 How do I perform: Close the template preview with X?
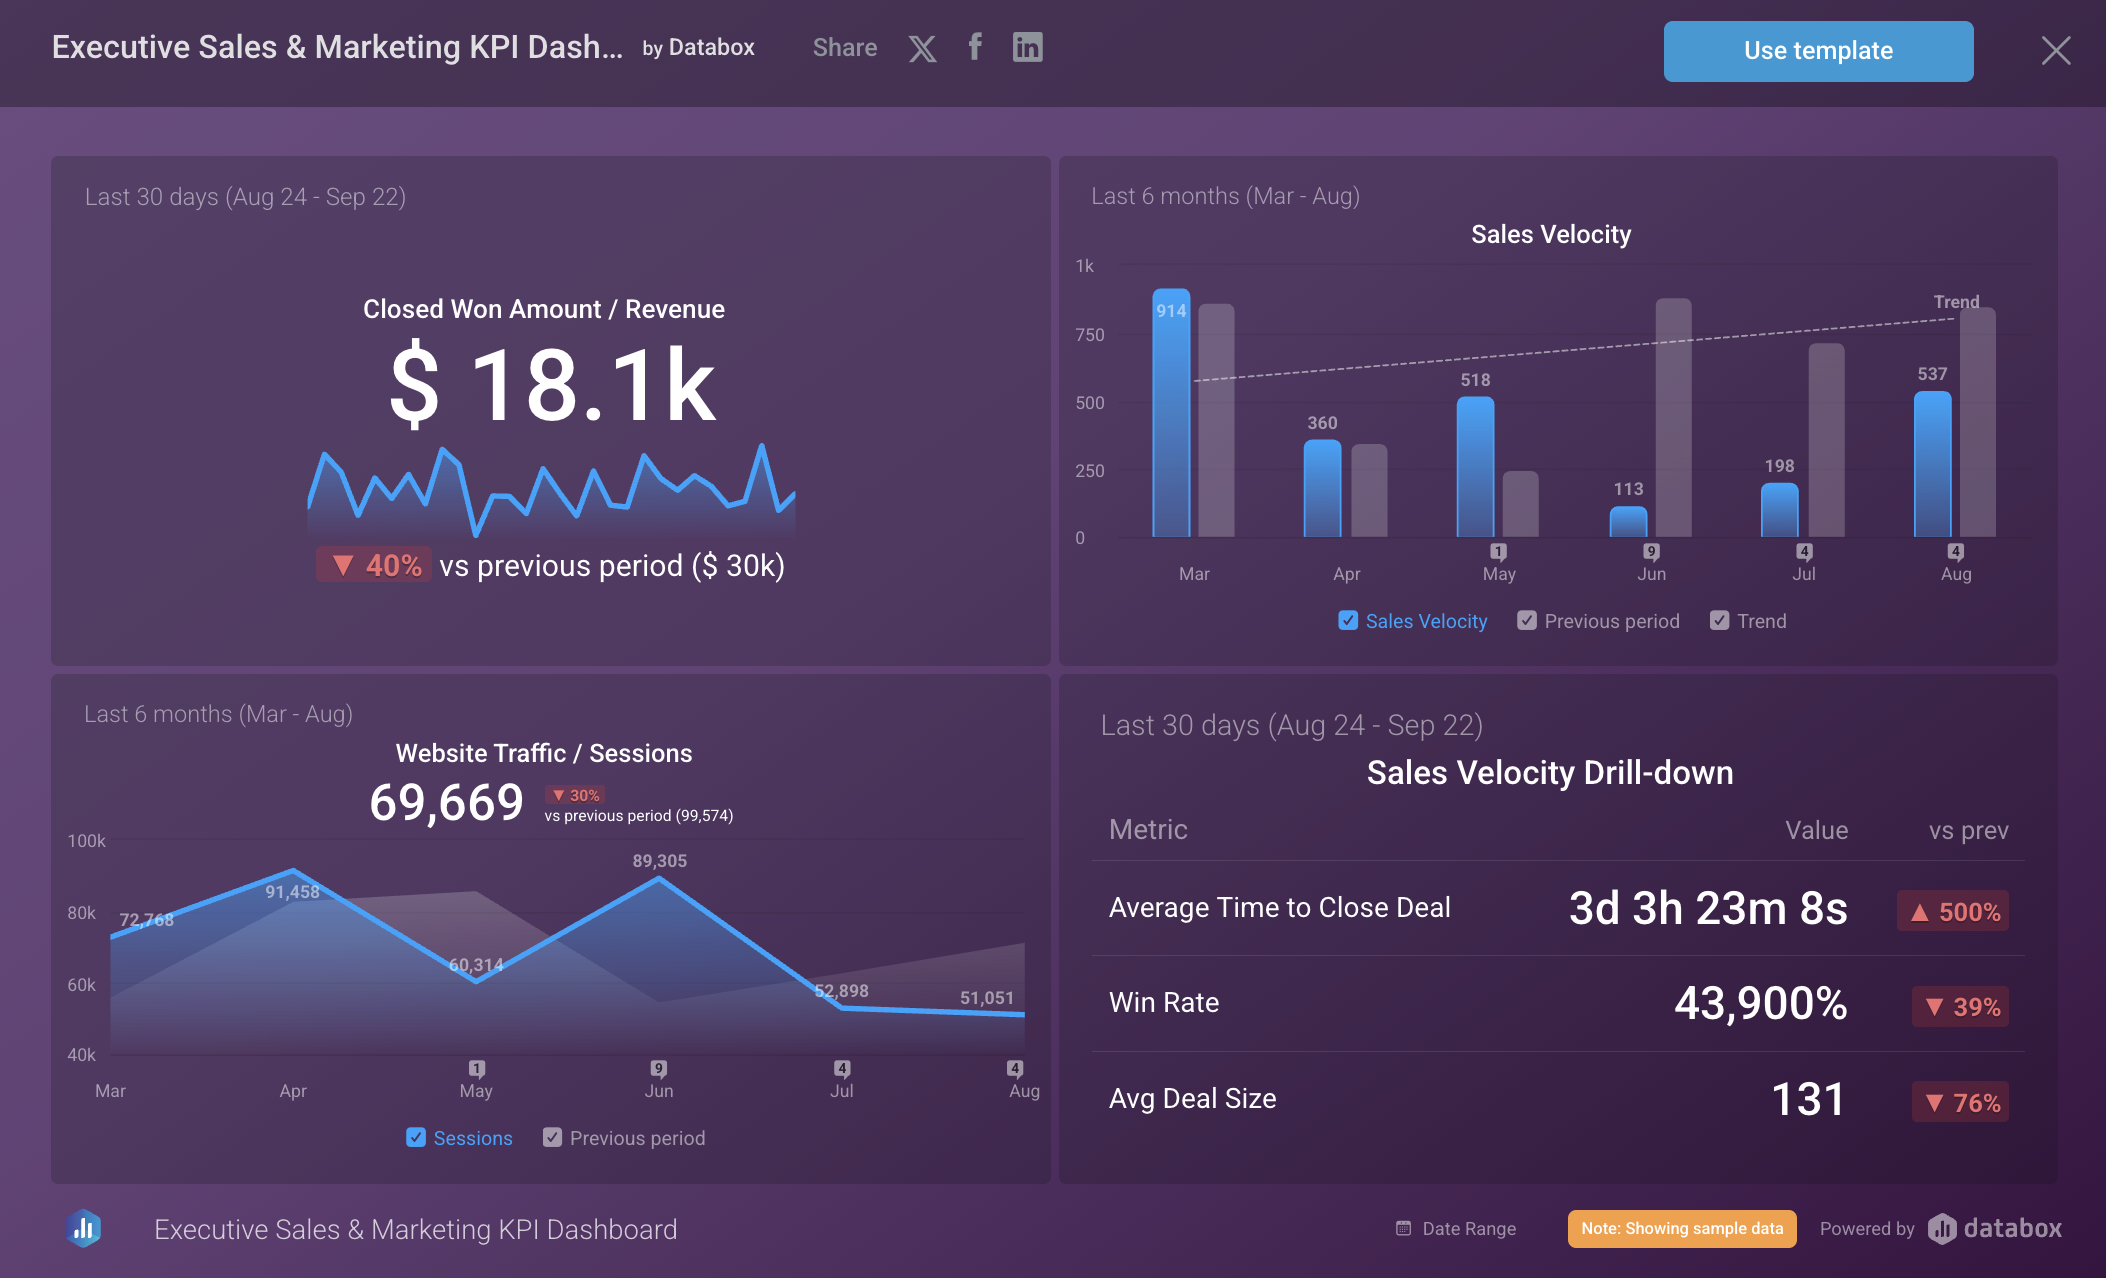2056,50
